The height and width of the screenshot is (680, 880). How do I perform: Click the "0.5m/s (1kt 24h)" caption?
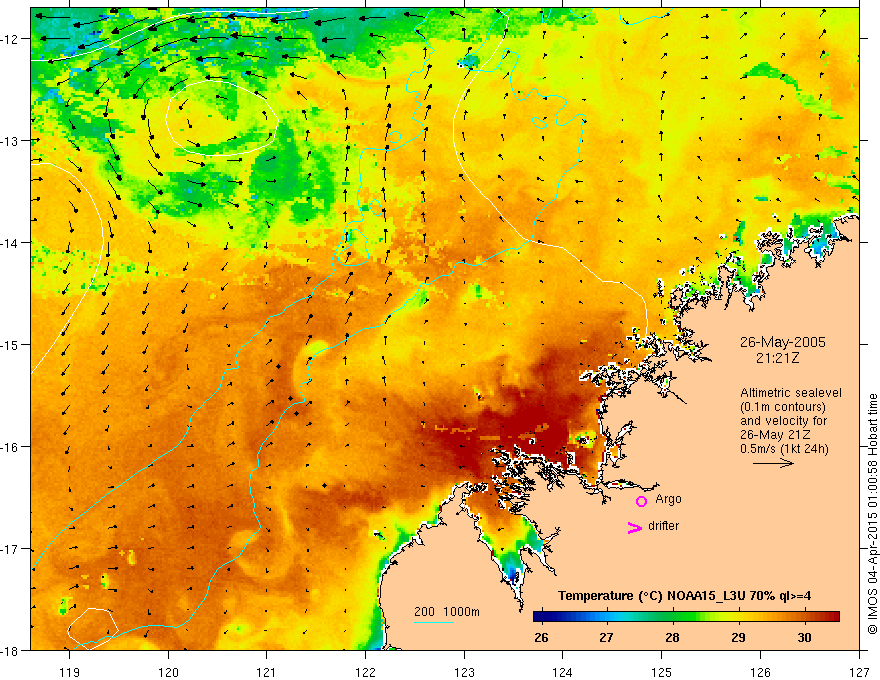(784, 448)
